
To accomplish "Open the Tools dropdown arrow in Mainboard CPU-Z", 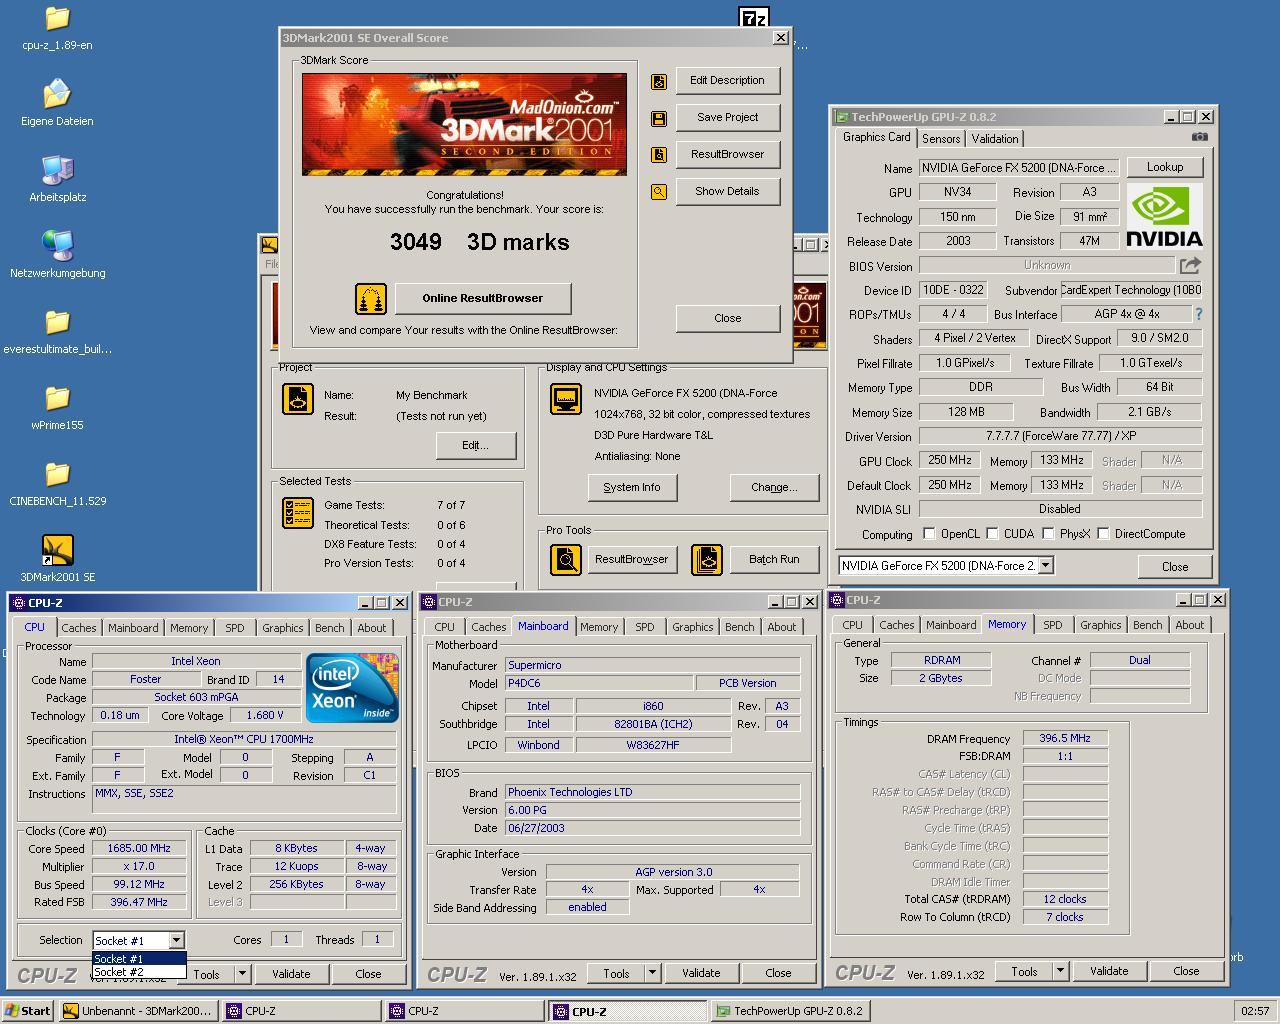I will (x=652, y=973).
